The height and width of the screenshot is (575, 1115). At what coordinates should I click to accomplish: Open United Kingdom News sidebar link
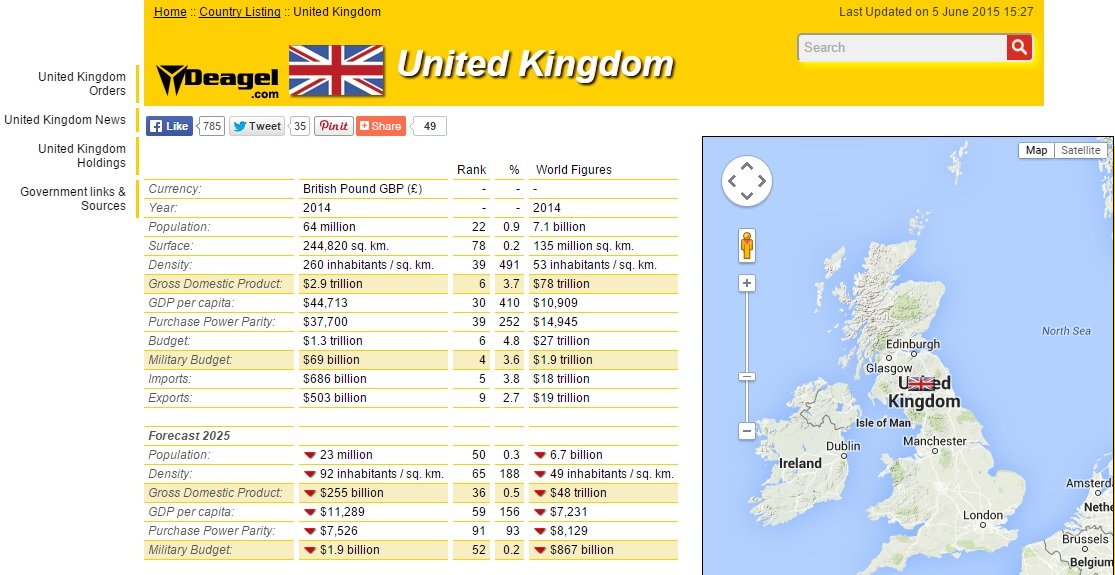point(65,119)
